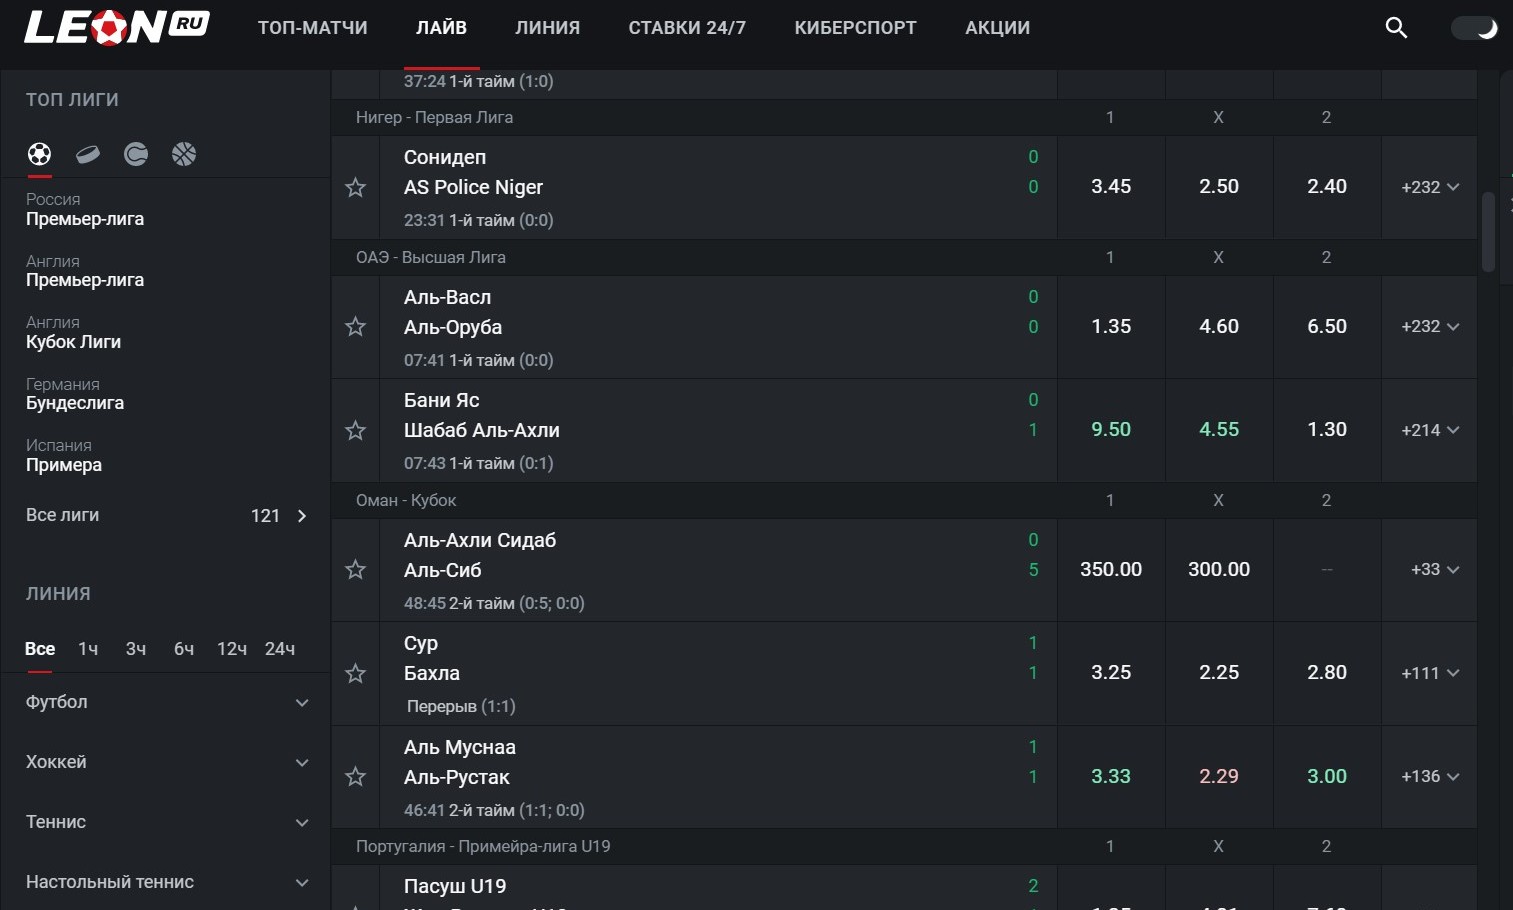The image size is (1513, 910).
Task: Expand +136 markets for Аль Муснаа match
Action: click(x=1430, y=776)
